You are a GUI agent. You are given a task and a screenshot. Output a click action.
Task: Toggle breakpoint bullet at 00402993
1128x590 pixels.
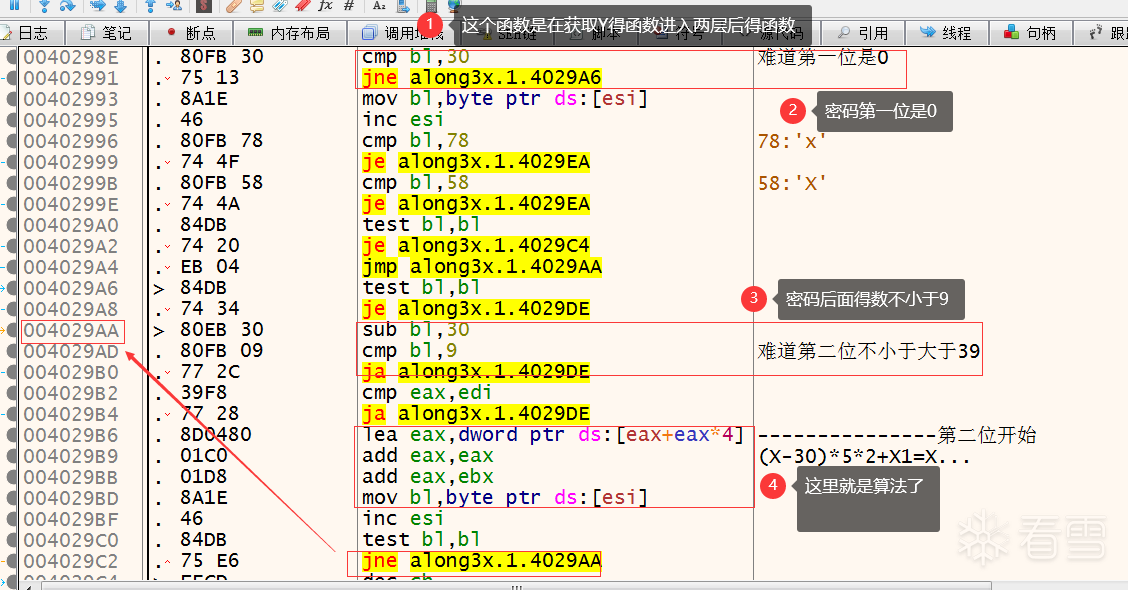tap(12, 99)
